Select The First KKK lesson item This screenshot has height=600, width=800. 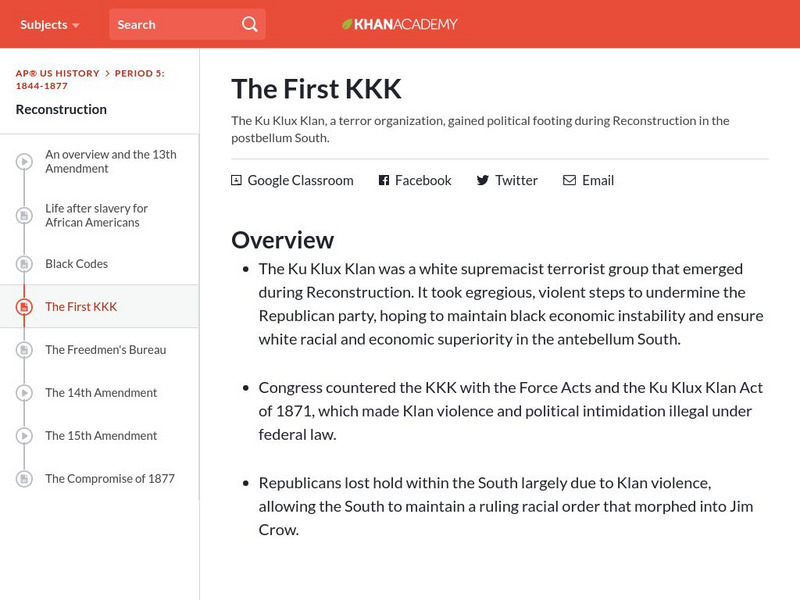click(x=81, y=307)
